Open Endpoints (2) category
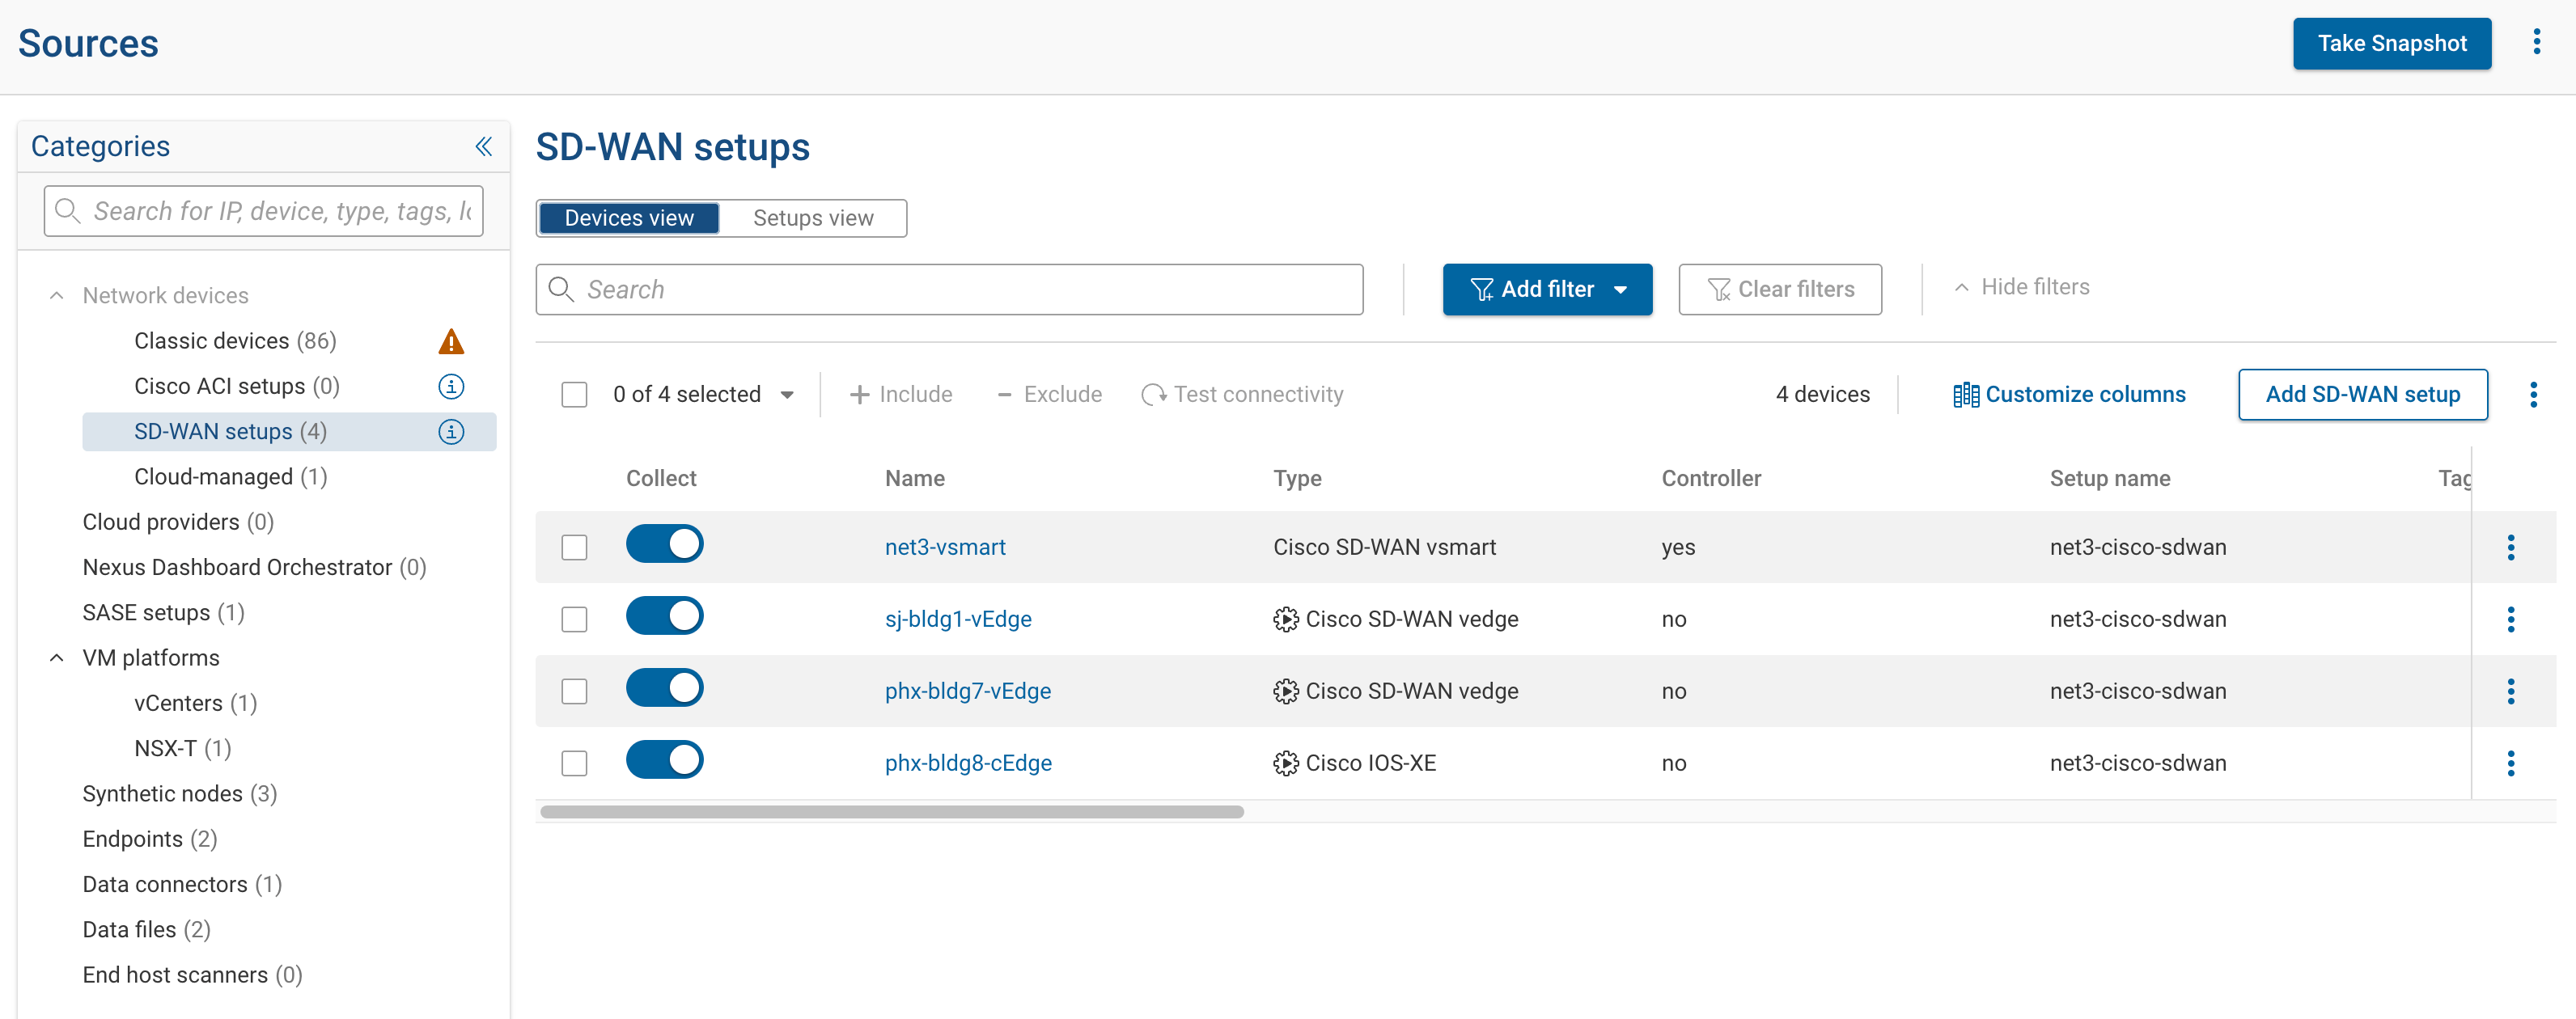 [150, 839]
